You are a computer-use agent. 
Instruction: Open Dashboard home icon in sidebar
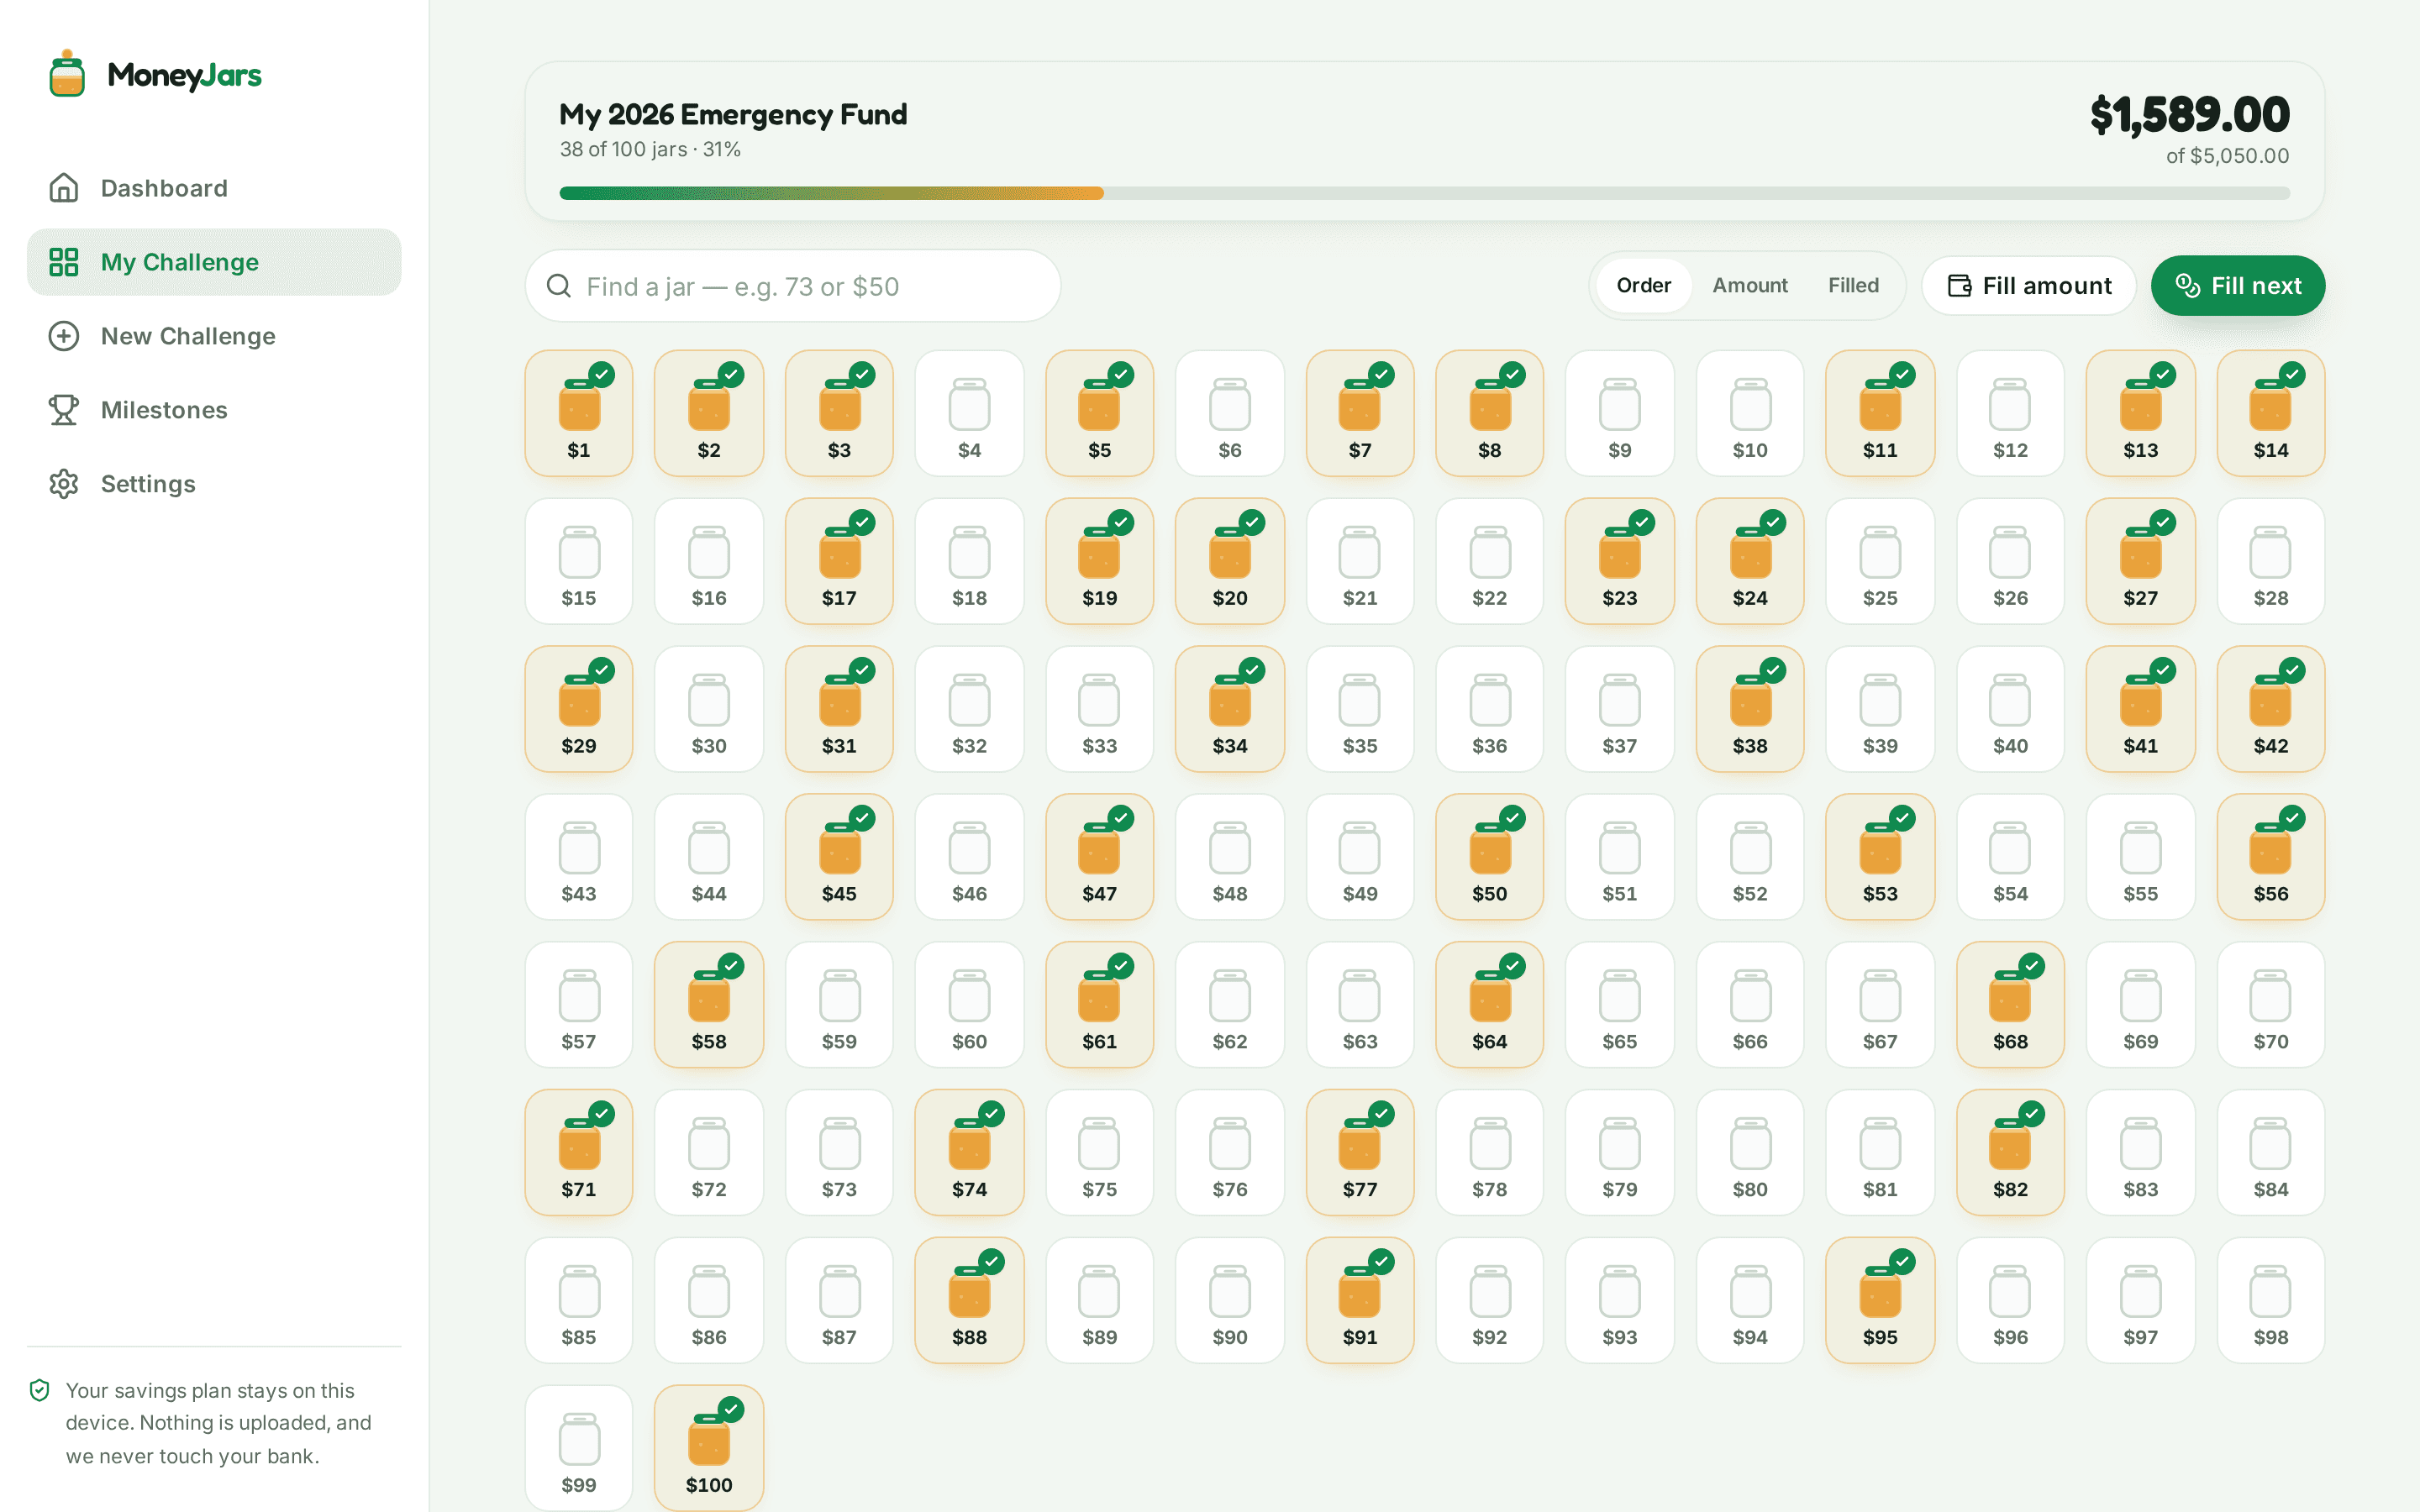pos(64,188)
